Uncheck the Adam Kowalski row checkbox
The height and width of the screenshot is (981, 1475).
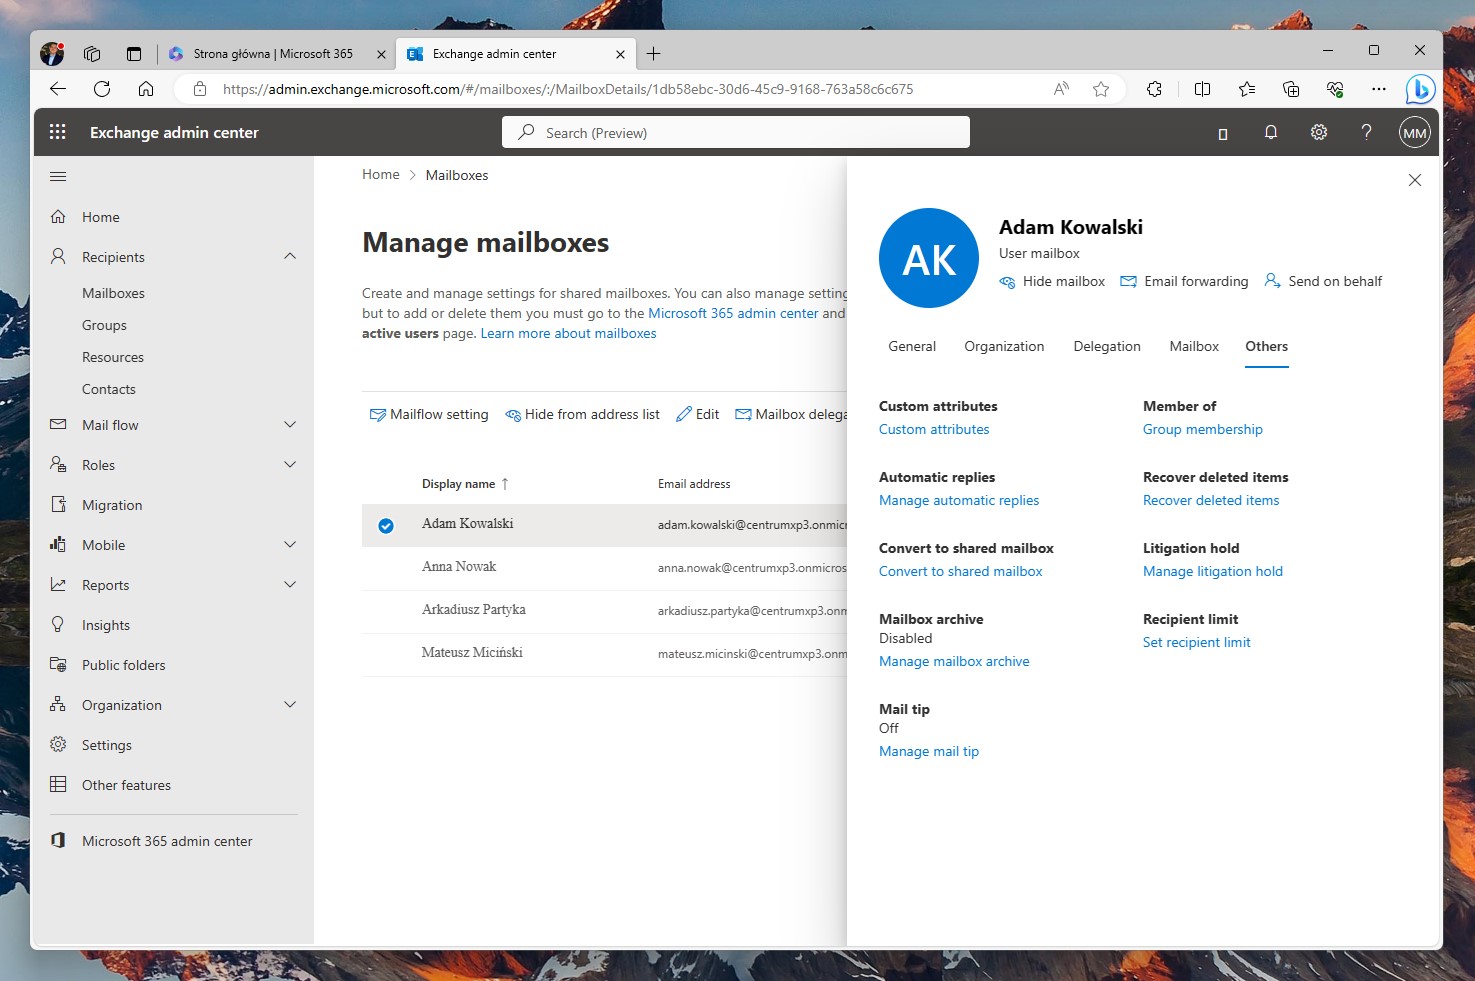[x=386, y=526]
